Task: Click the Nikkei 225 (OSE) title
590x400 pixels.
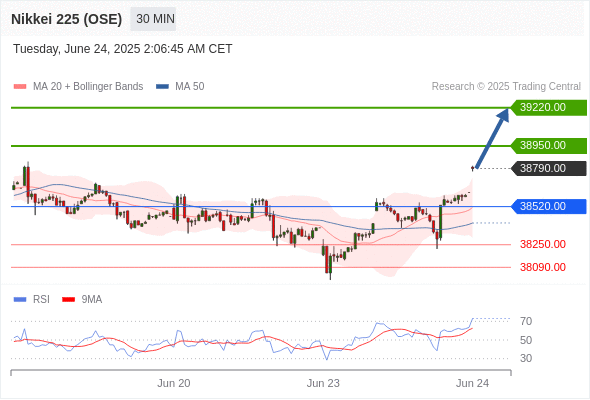Action: pos(67,19)
